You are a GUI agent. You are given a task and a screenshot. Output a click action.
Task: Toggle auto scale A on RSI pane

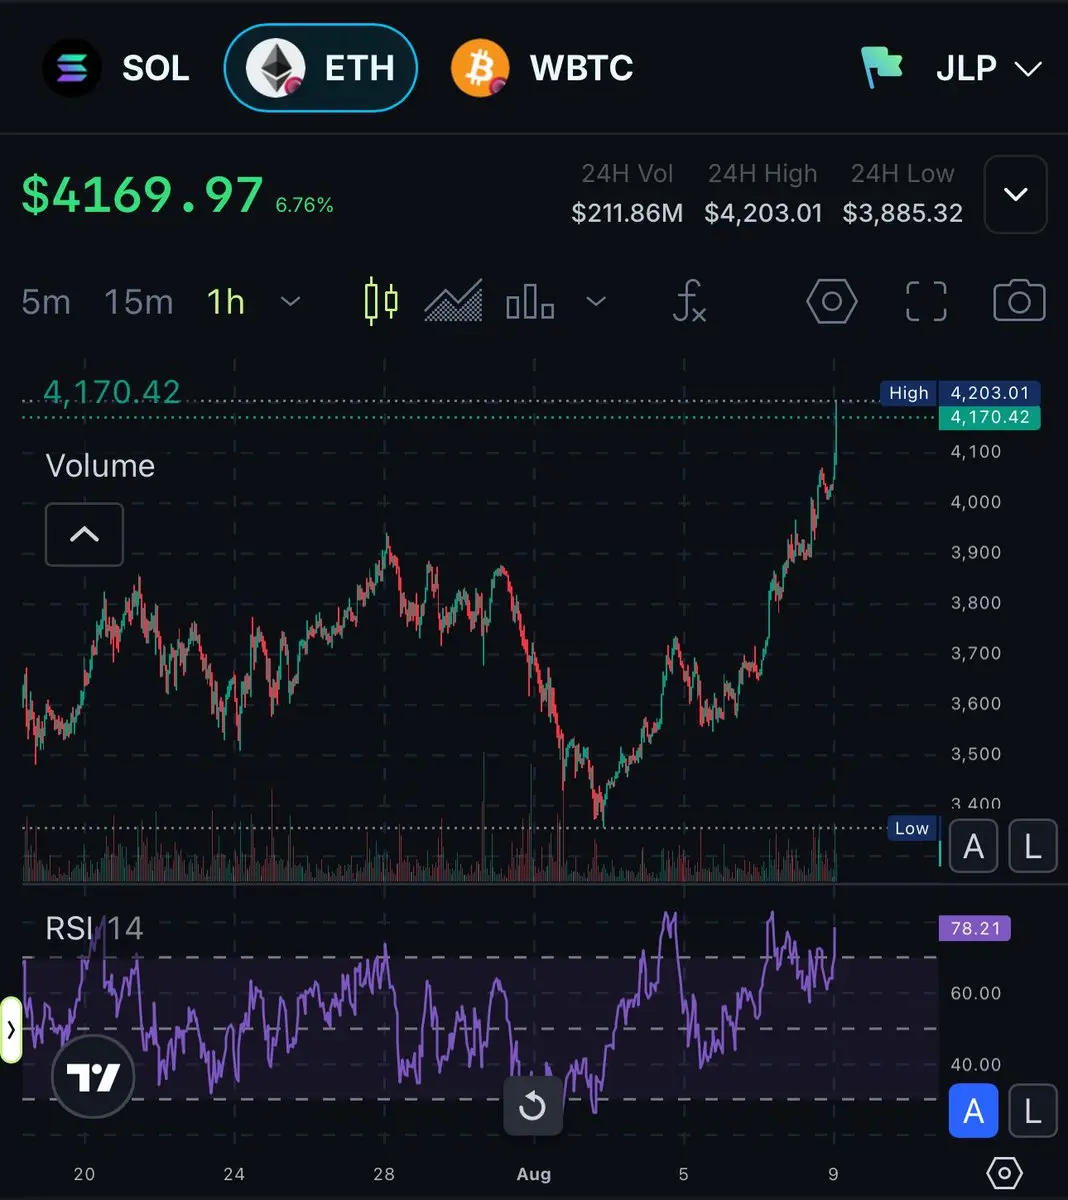pos(973,1111)
